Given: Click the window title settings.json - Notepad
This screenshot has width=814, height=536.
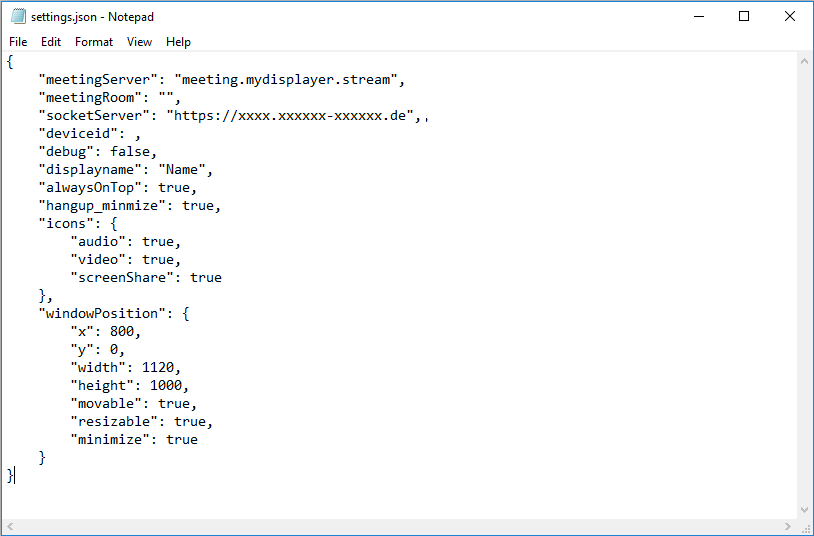Looking at the screenshot, I should tap(92, 17).
